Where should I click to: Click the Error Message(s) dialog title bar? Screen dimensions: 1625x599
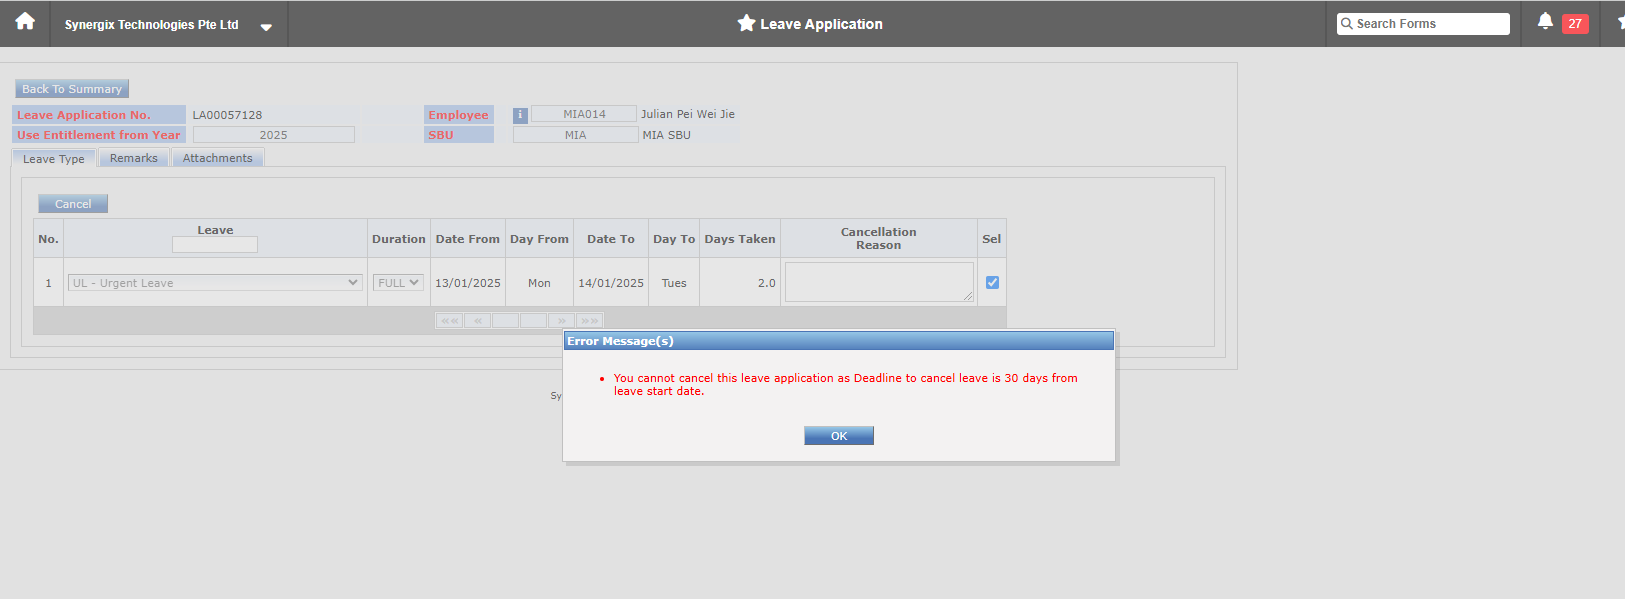839,341
